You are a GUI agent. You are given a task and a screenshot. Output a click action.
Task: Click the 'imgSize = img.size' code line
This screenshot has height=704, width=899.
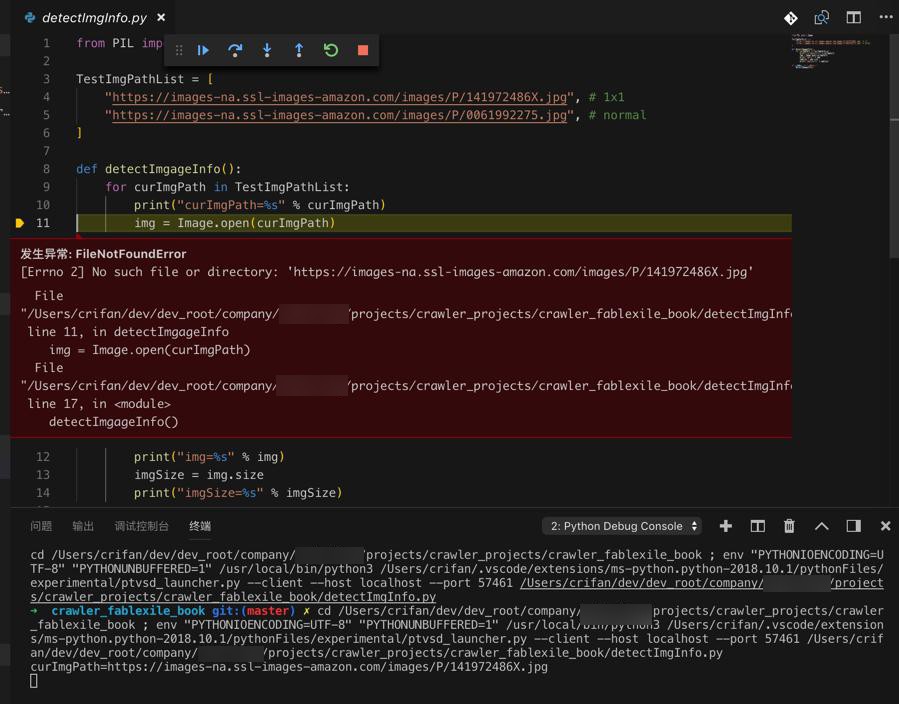coord(199,475)
